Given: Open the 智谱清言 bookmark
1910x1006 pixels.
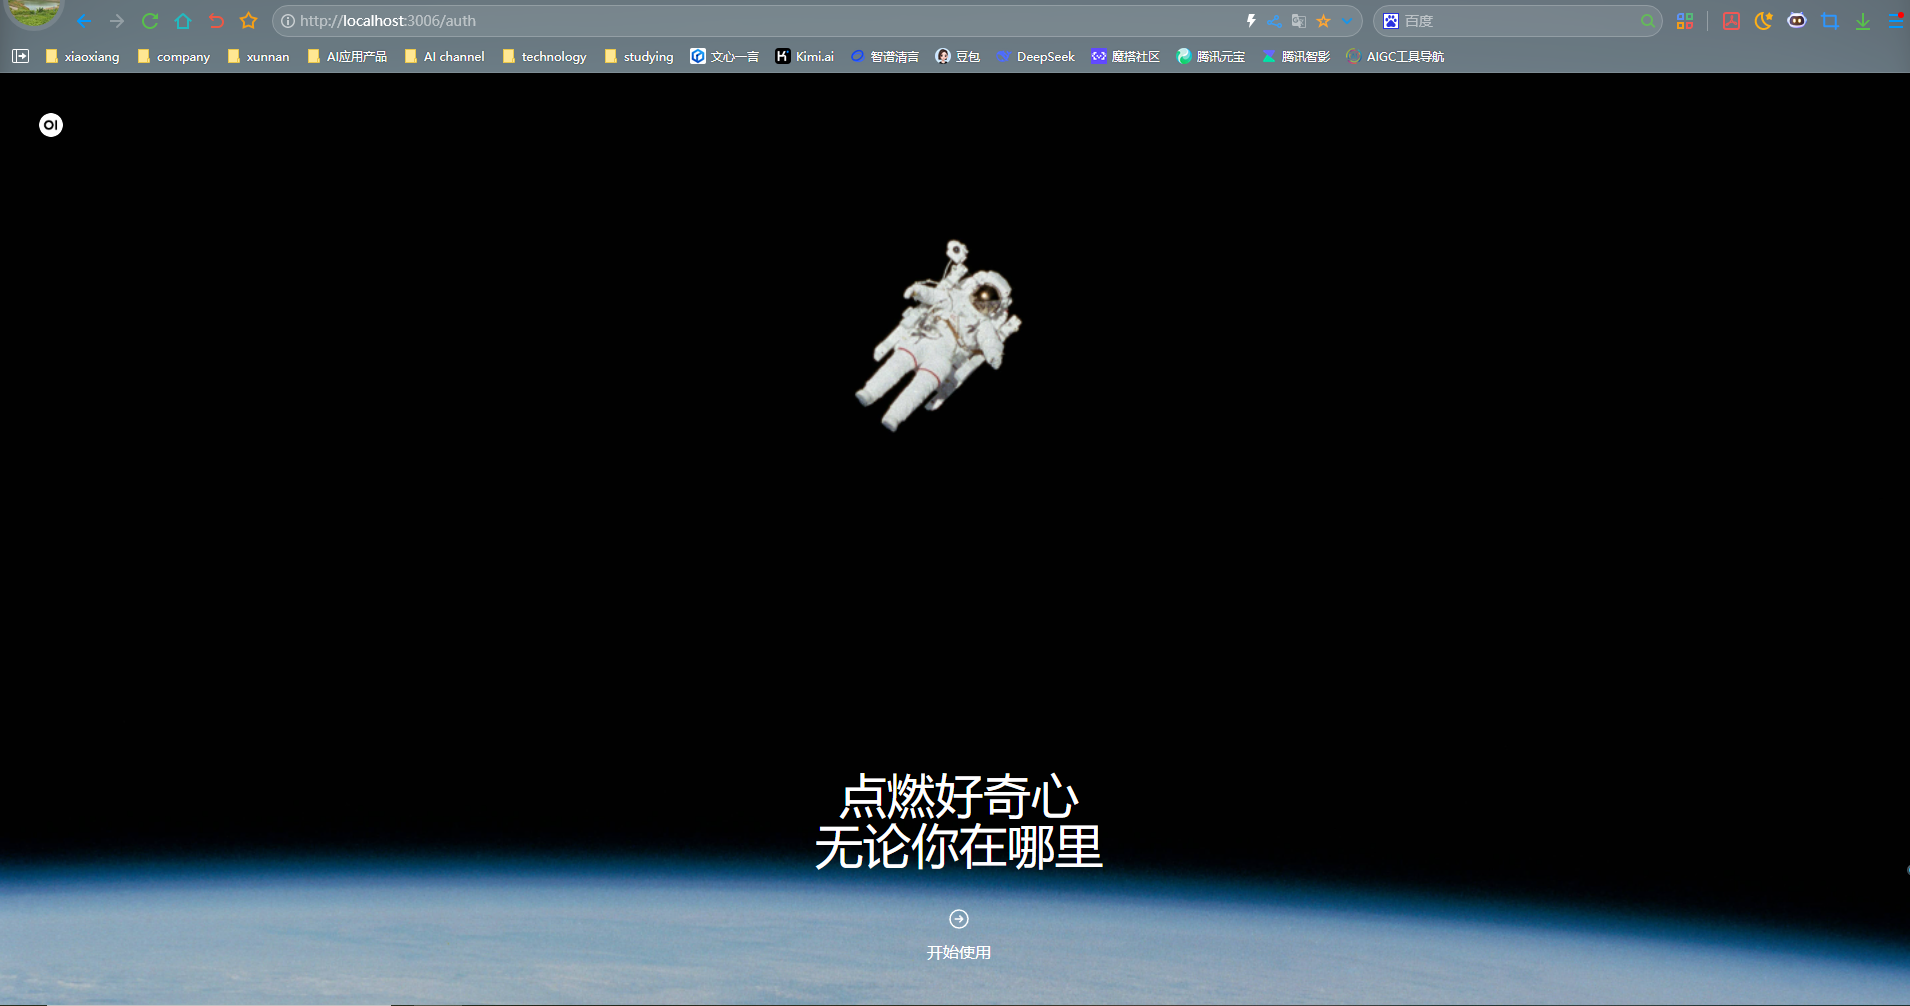Looking at the screenshot, I should [x=885, y=57].
